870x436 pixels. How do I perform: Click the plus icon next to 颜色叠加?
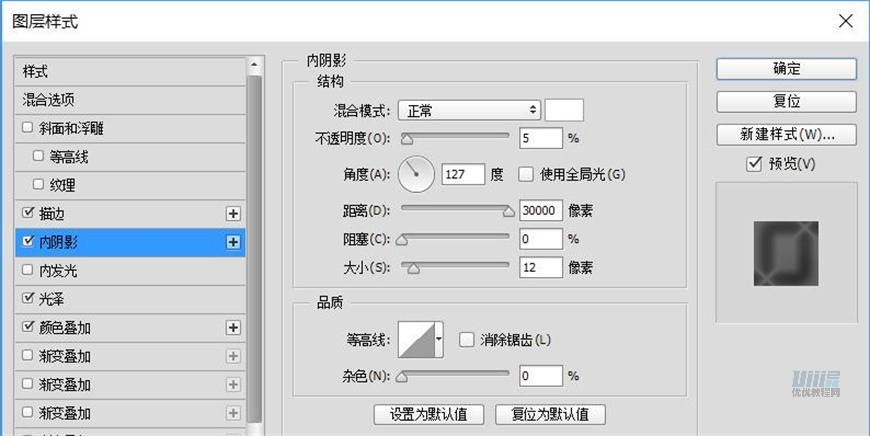(233, 327)
